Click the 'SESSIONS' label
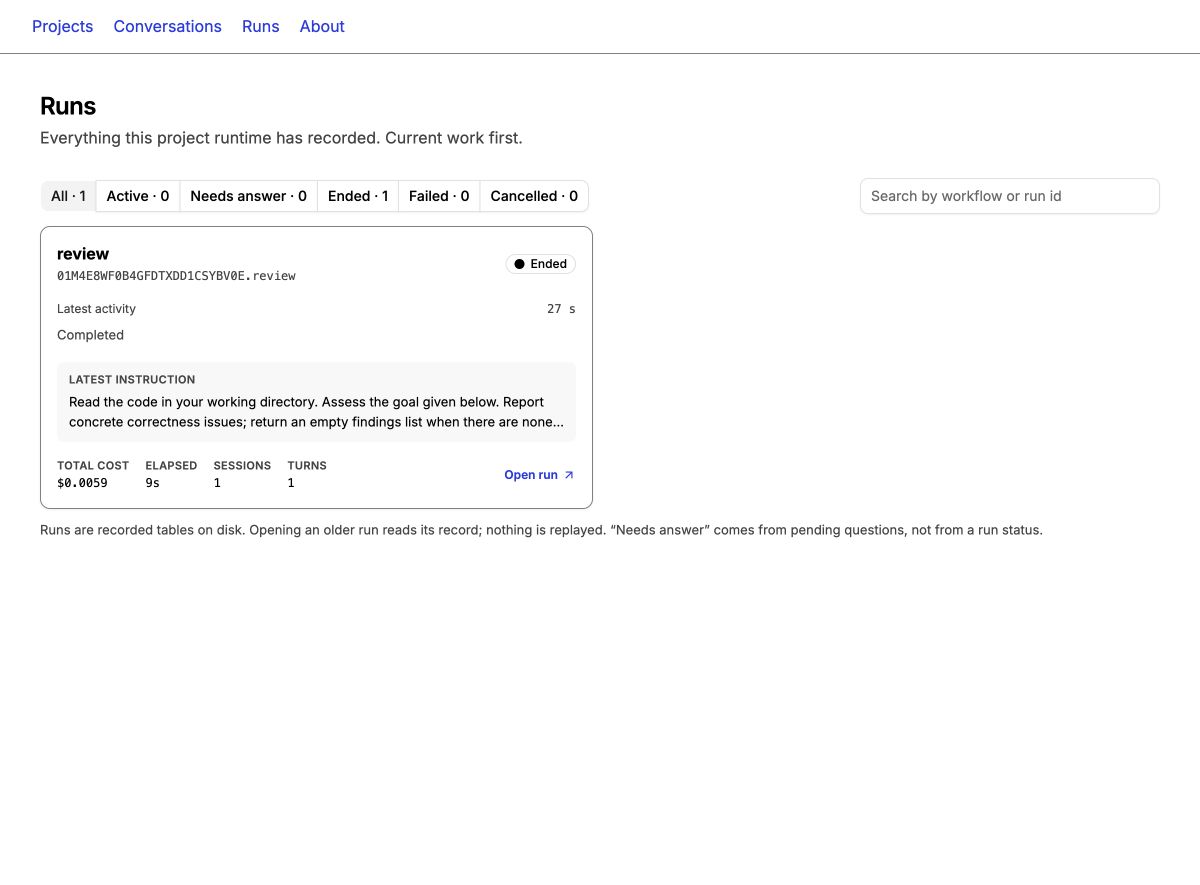 tap(242, 465)
